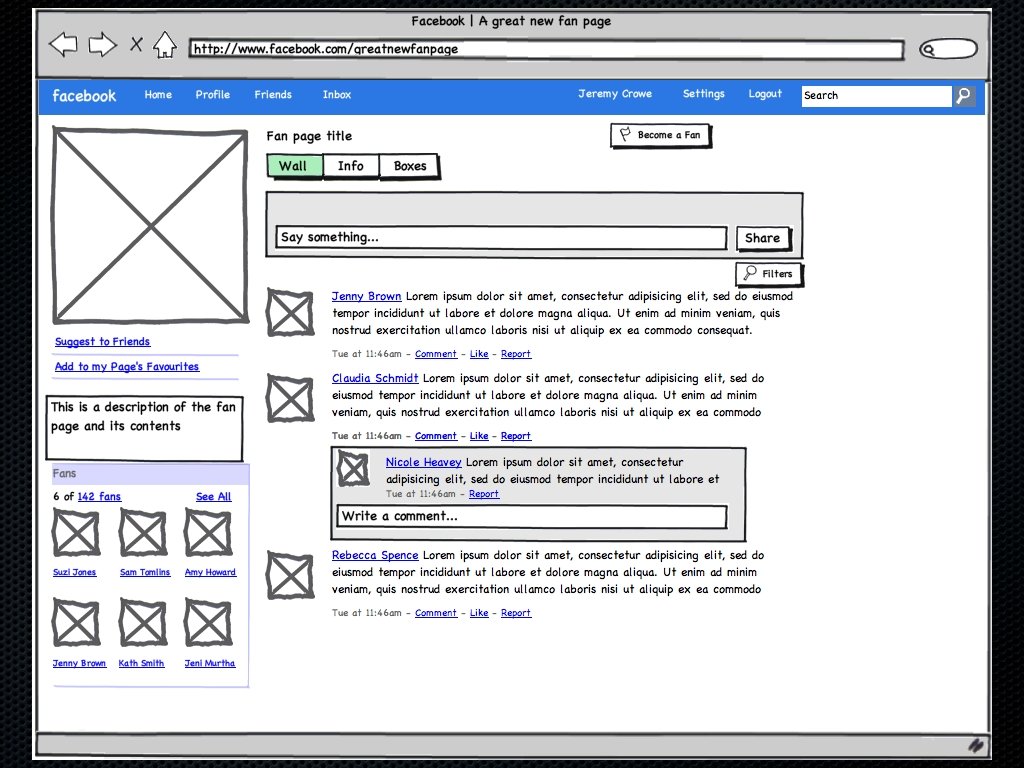Click Report under Claudia Schmidt's post
Image resolution: width=1024 pixels, height=768 pixels.
pos(516,436)
